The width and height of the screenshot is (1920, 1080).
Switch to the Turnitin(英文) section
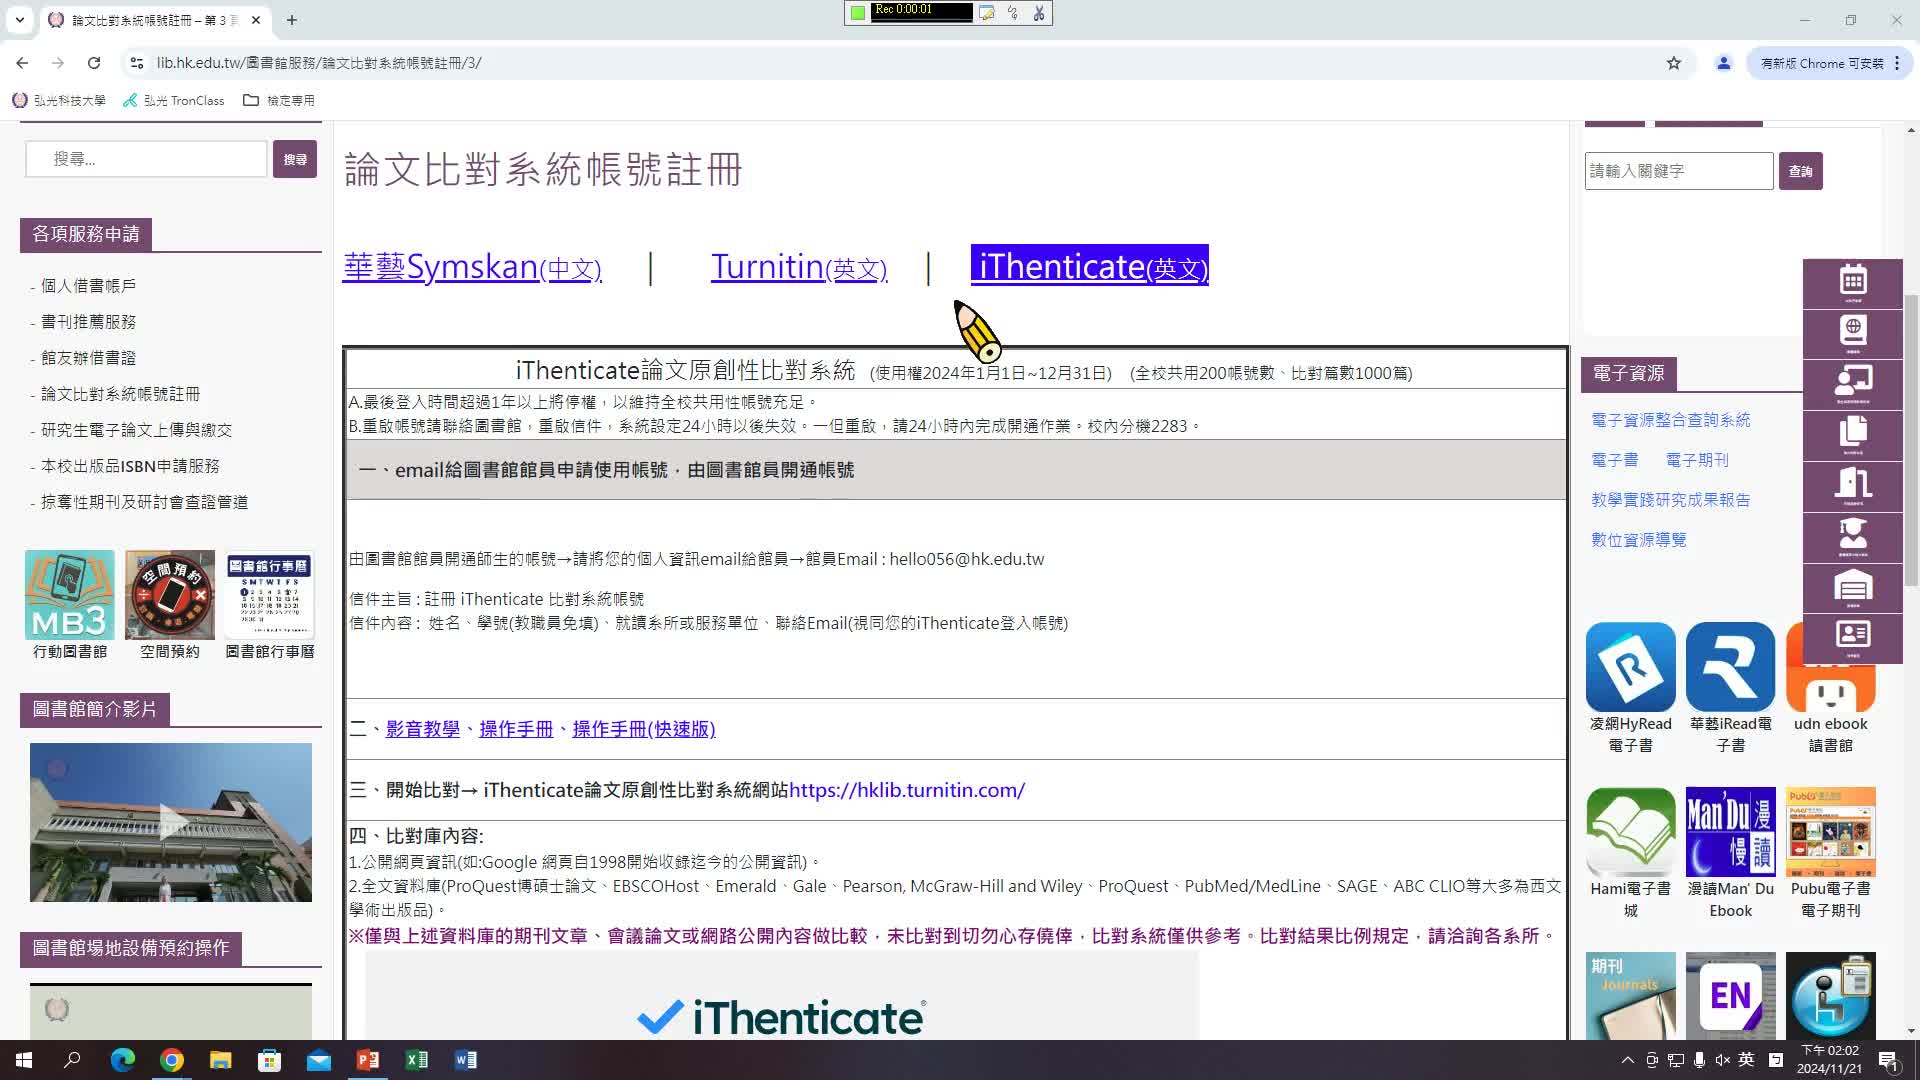799,267
